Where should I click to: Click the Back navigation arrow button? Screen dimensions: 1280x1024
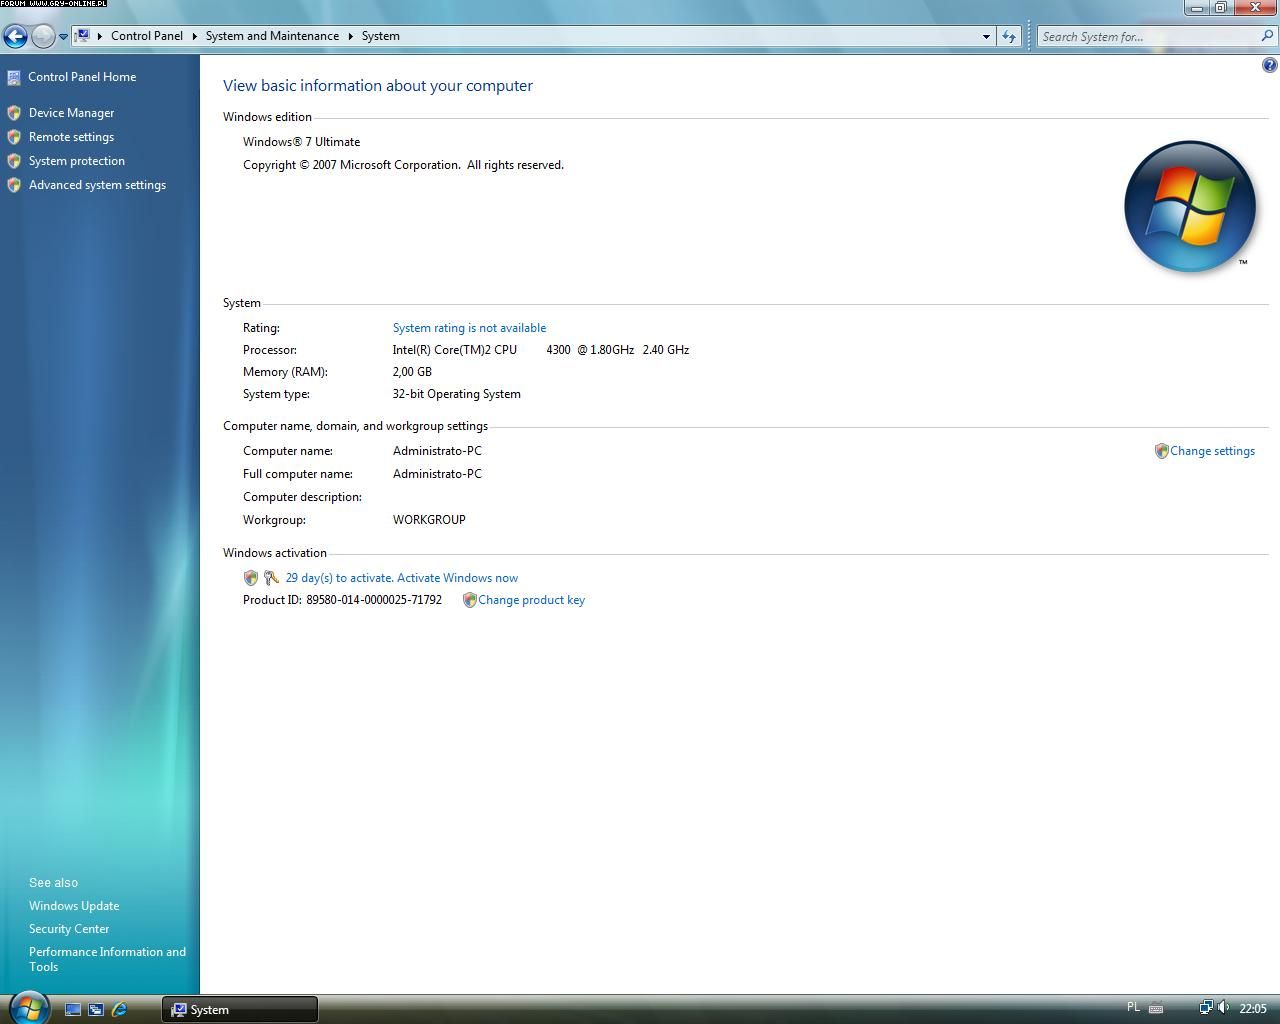coord(15,37)
